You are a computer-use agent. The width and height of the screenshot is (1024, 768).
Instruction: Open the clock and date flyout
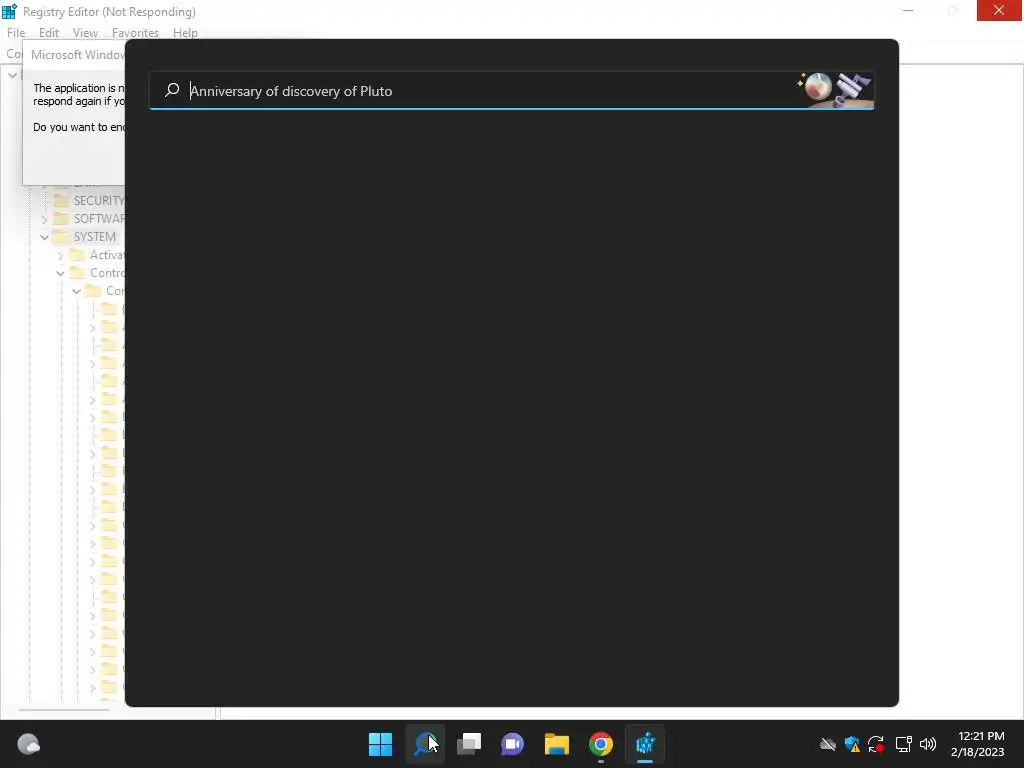(978, 744)
